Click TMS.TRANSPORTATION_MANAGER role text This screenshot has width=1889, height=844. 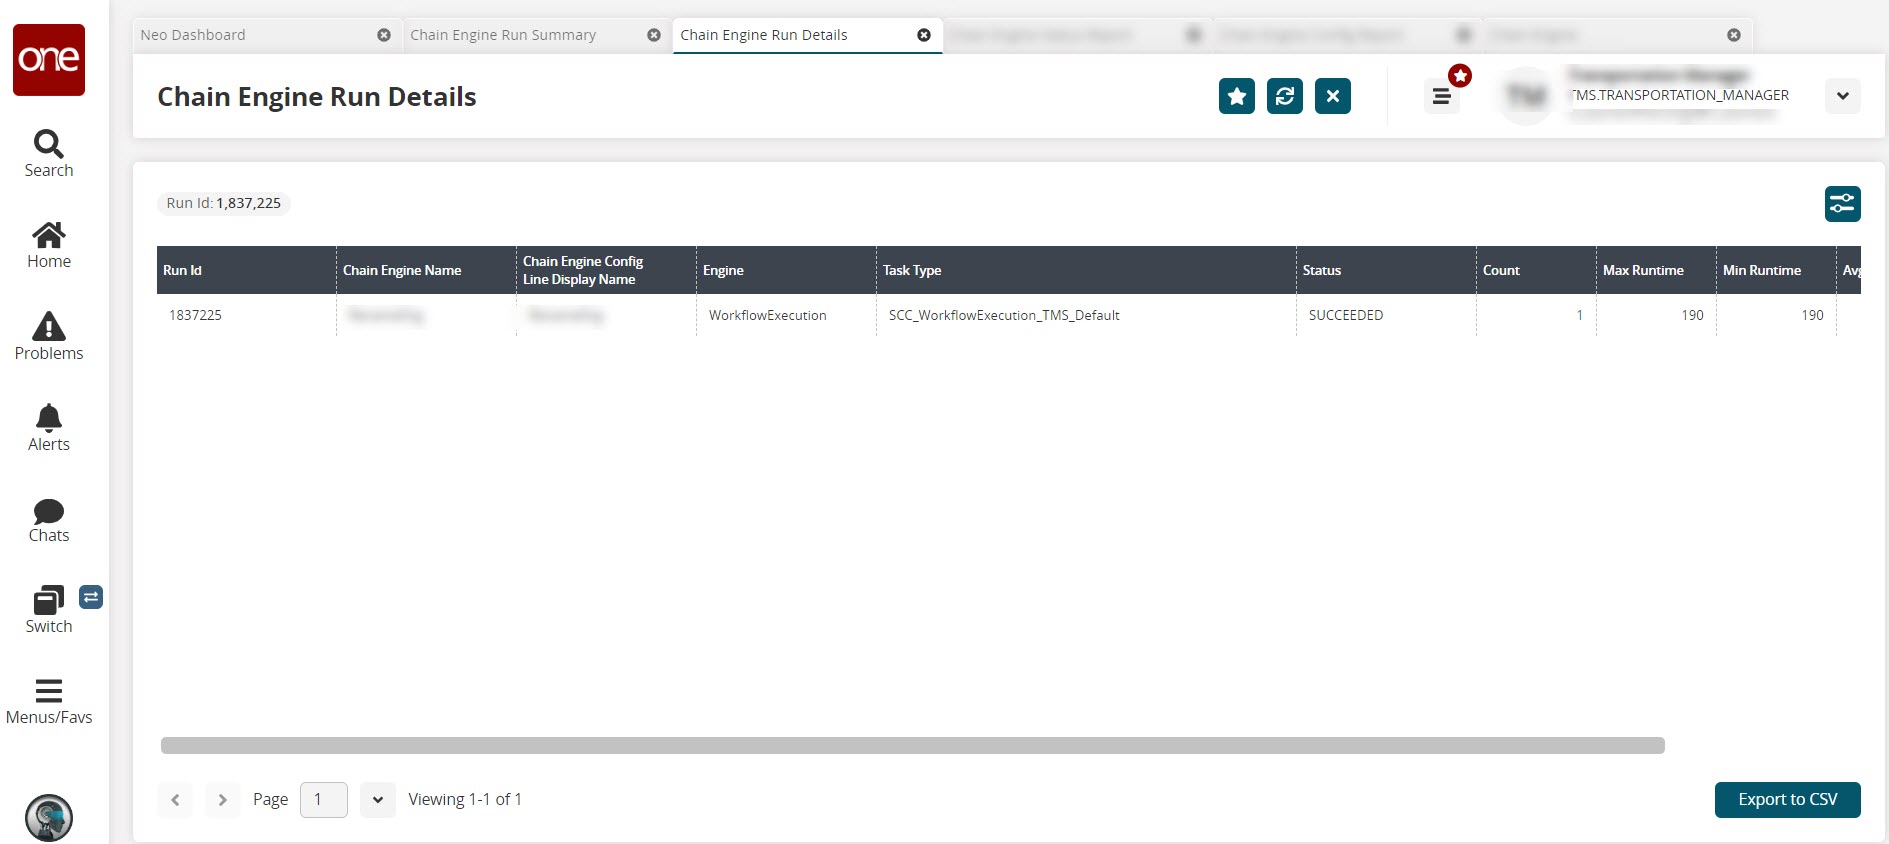coord(1680,95)
